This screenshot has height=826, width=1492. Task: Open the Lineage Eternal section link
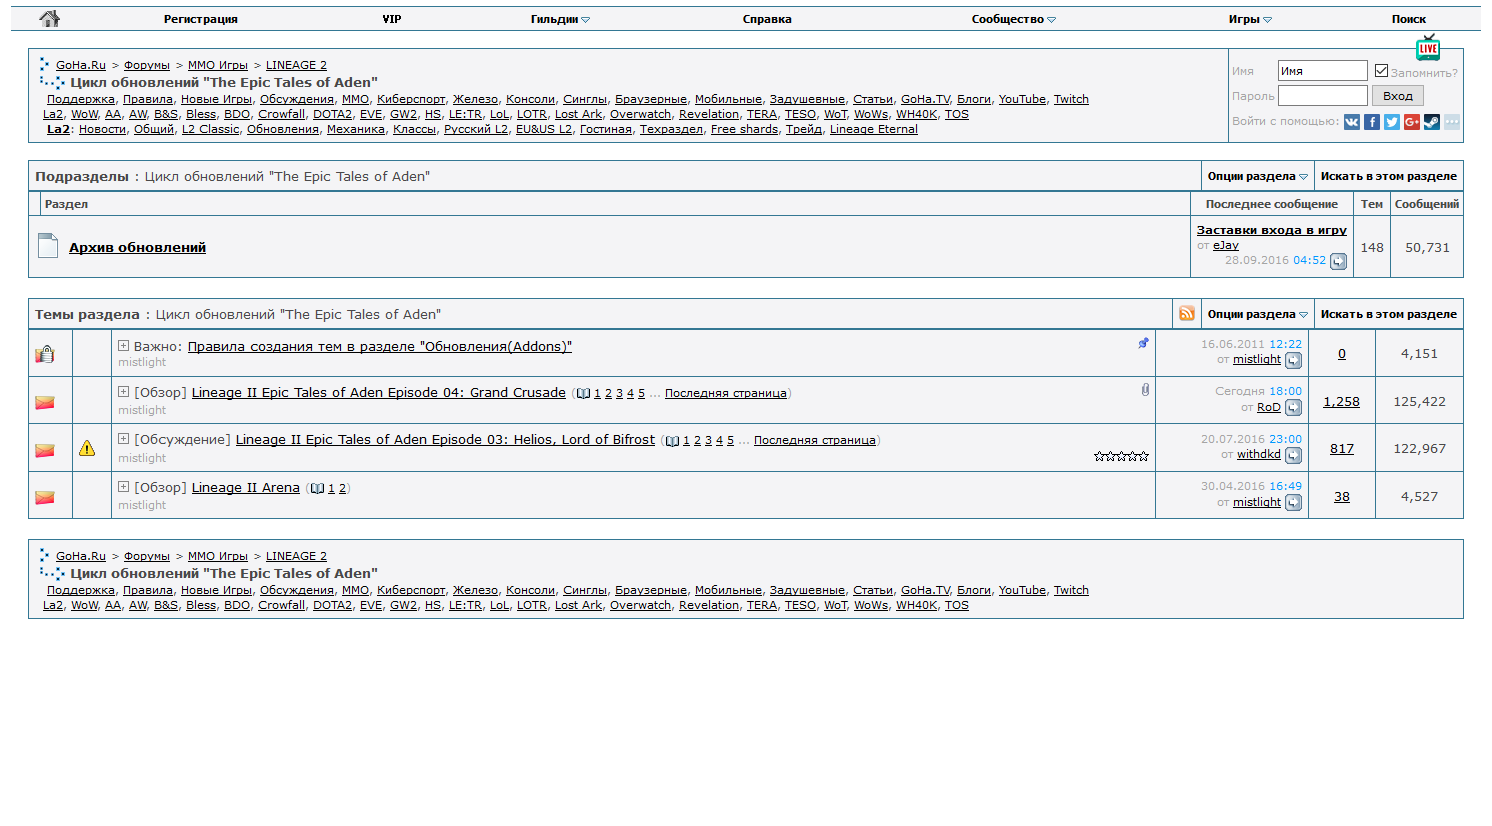(874, 129)
